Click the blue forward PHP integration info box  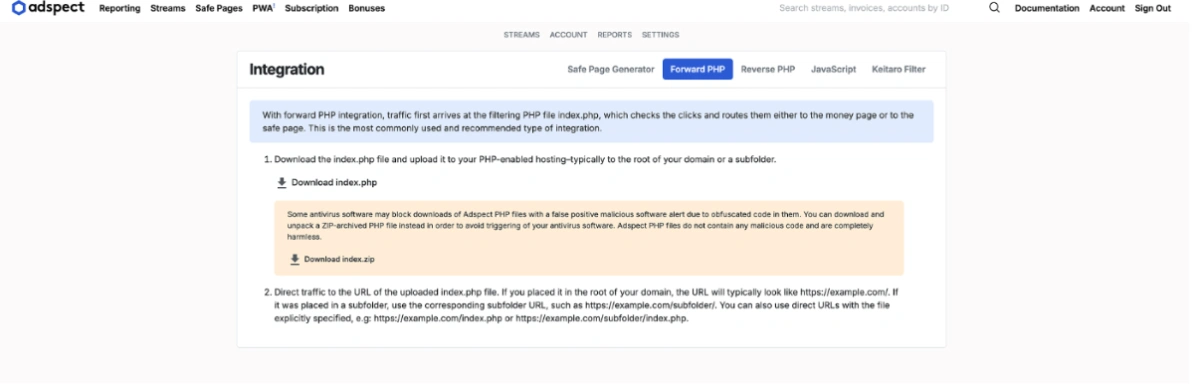click(x=591, y=122)
